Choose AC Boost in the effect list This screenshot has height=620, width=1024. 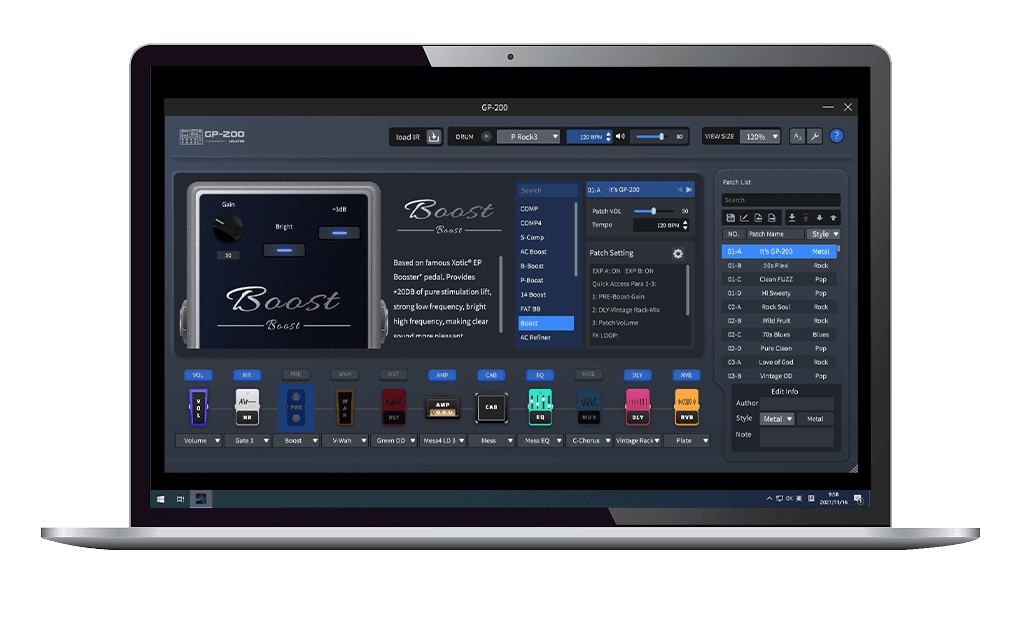(534, 252)
